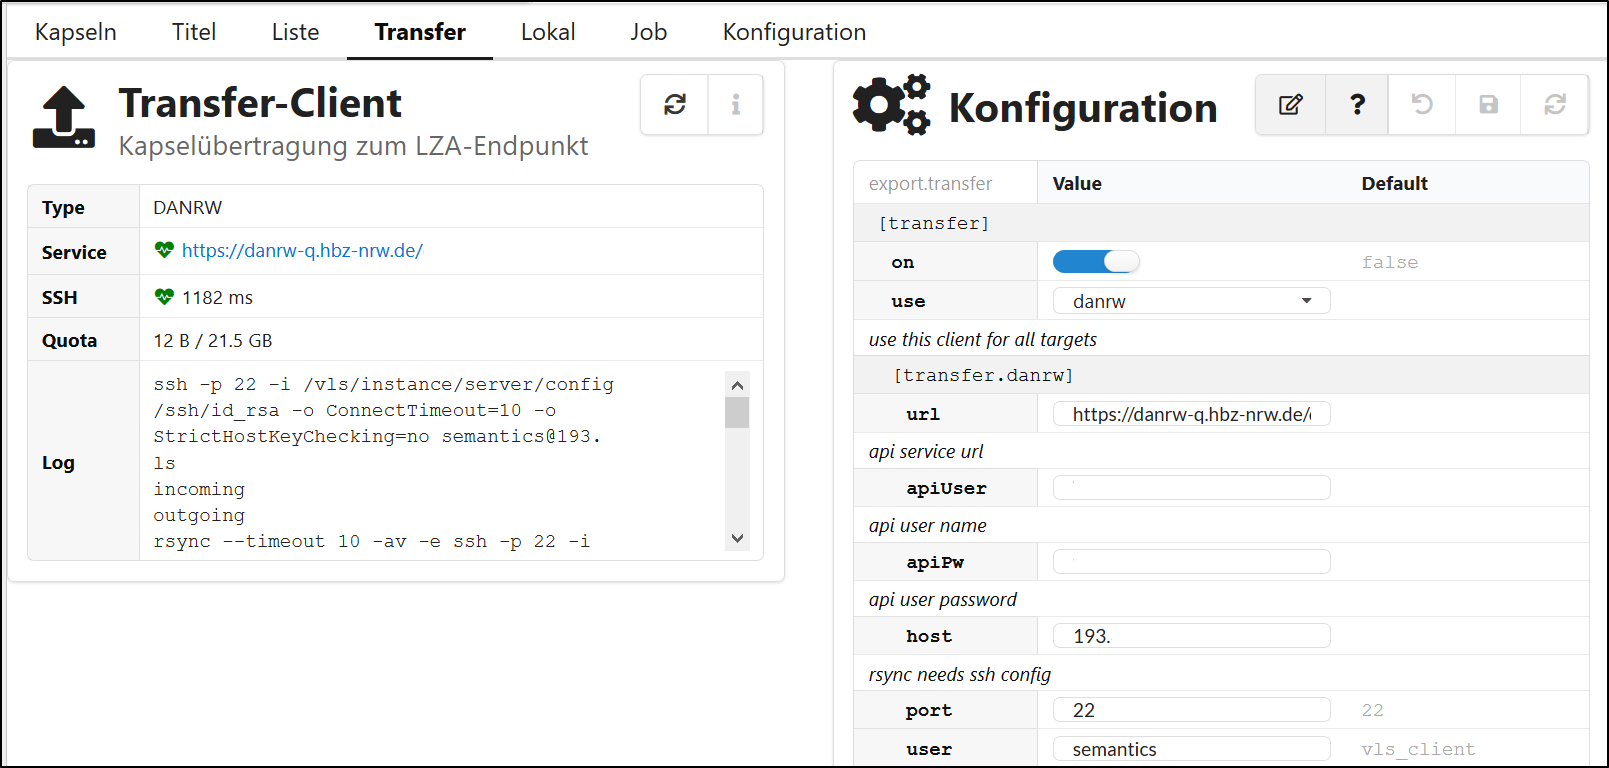Click the url input field

coord(1191,414)
